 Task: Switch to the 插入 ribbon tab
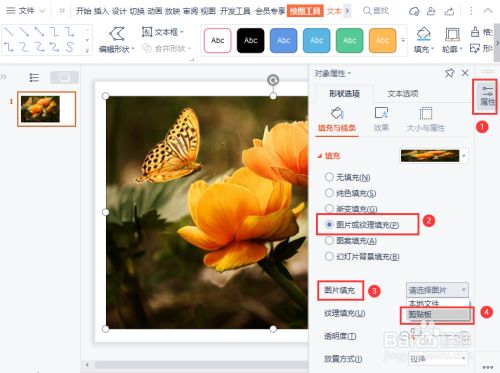(101, 11)
